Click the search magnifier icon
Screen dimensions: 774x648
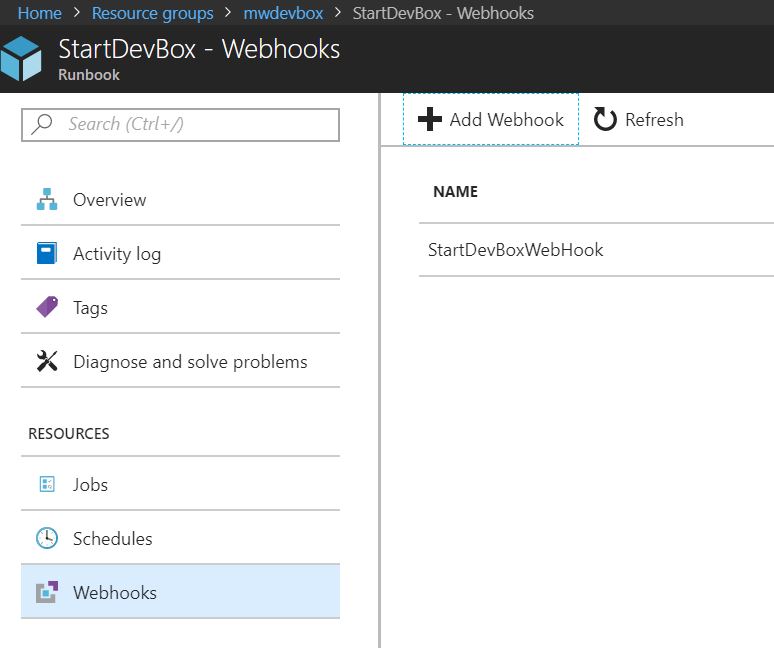[x=41, y=124]
